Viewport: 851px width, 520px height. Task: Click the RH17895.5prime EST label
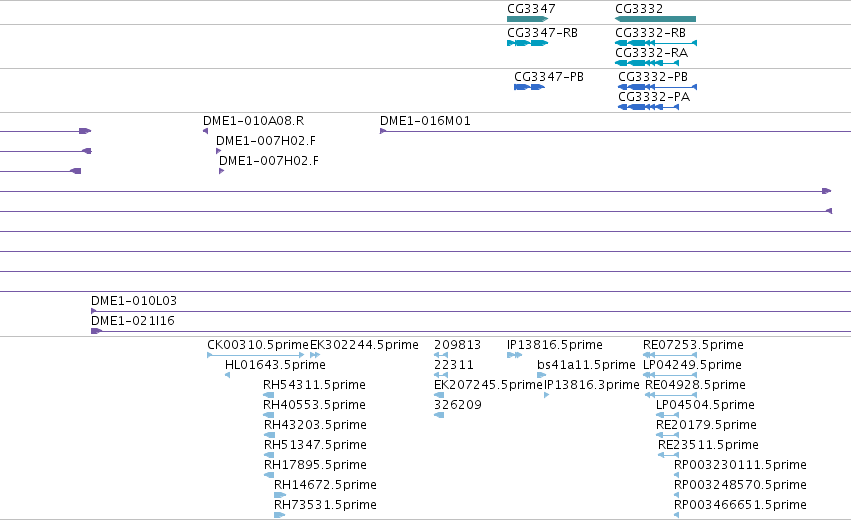click(315, 465)
